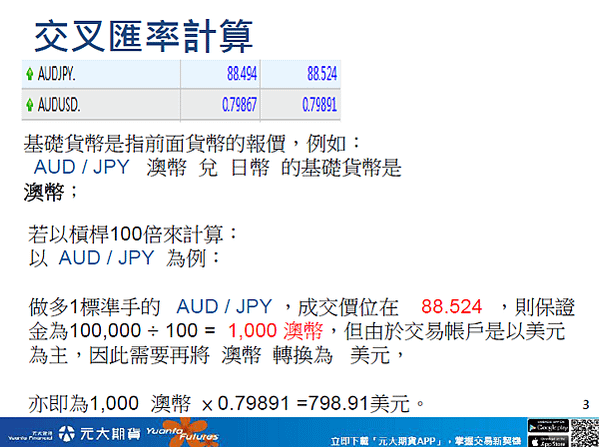
Task: Click the App Store download badge
Action: (548, 441)
